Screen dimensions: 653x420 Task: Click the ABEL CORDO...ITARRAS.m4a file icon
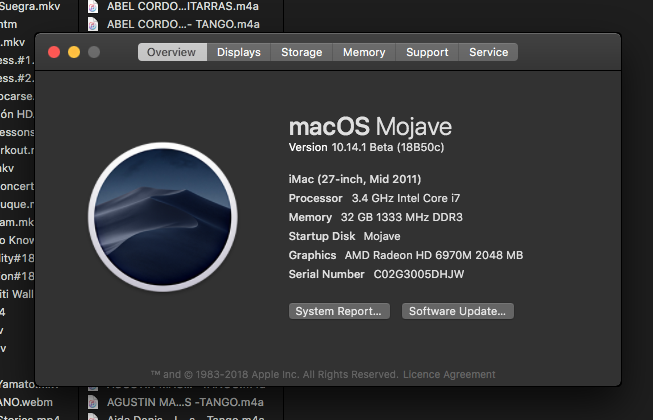(93, 6)
